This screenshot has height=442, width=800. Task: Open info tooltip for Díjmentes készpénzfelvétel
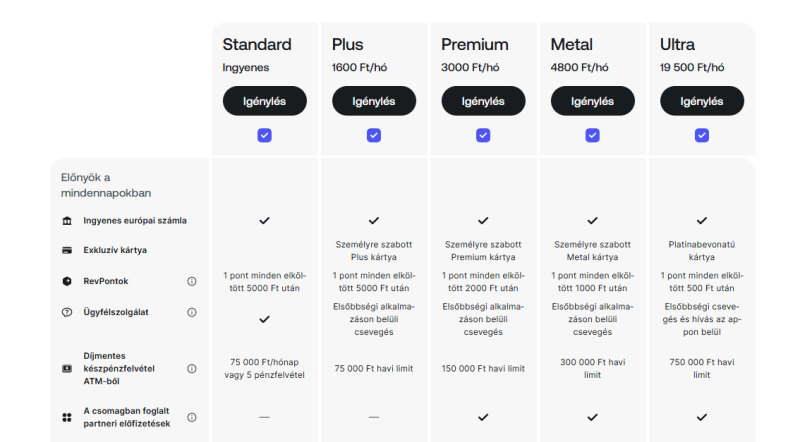click(x=192, y=368)
